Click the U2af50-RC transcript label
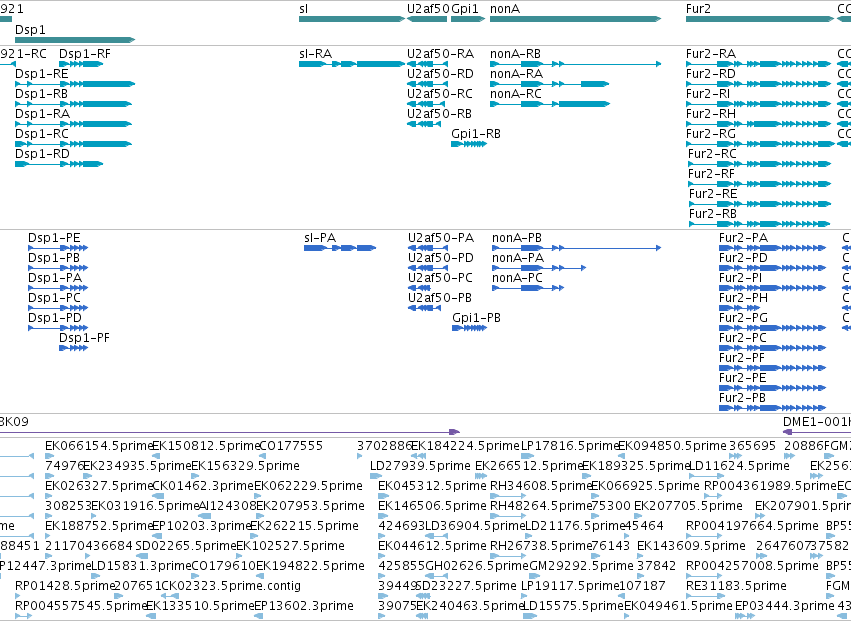The image size is (851, 621). click(x=440, y=94)
